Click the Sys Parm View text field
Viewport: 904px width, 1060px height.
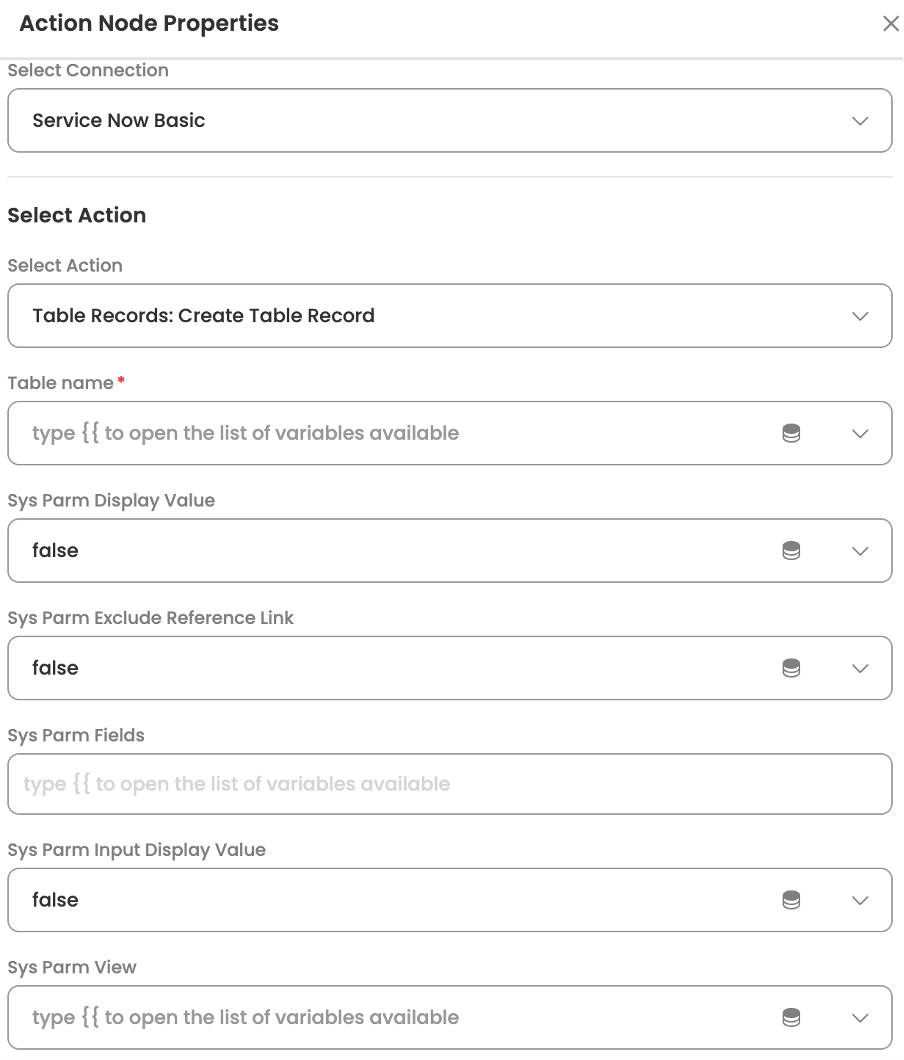(400, 1018)
